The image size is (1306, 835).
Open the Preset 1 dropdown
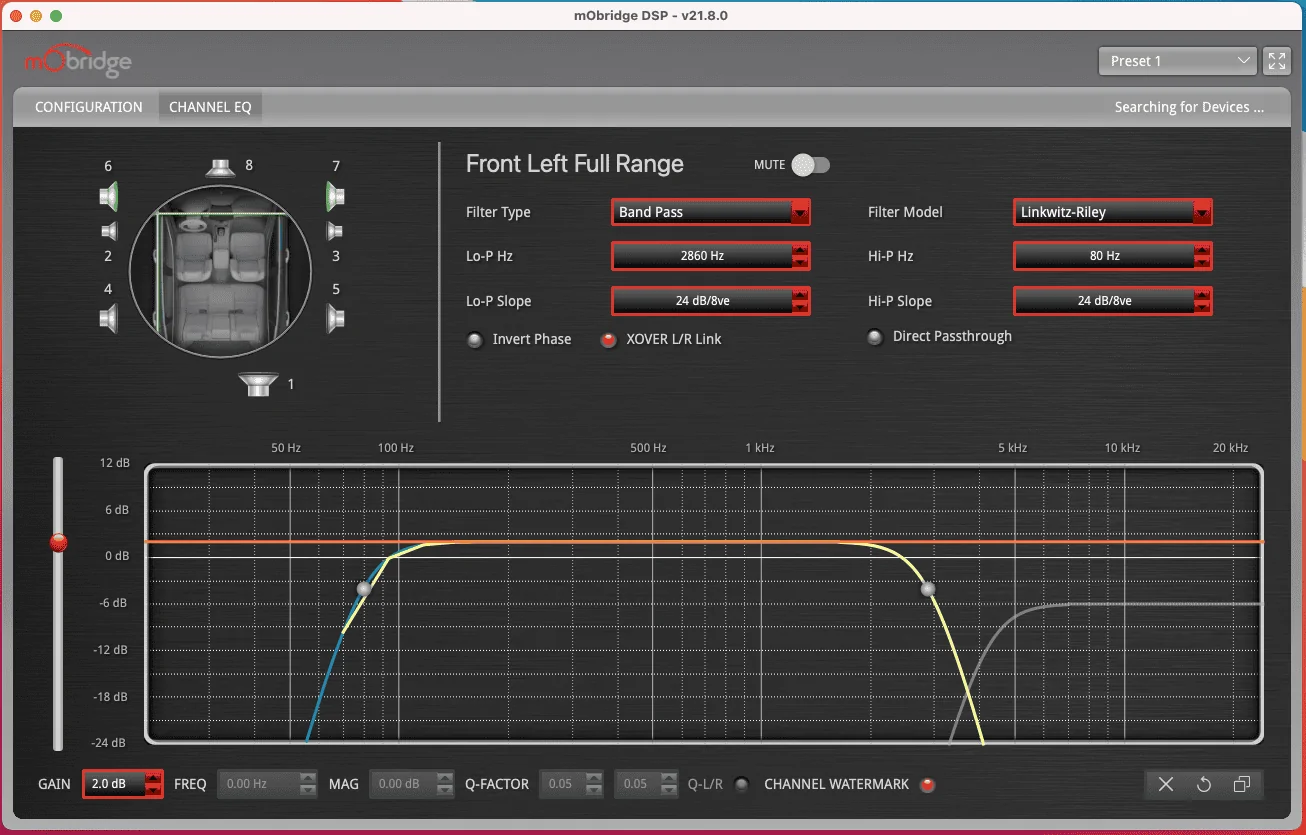tap(1177, 61)
